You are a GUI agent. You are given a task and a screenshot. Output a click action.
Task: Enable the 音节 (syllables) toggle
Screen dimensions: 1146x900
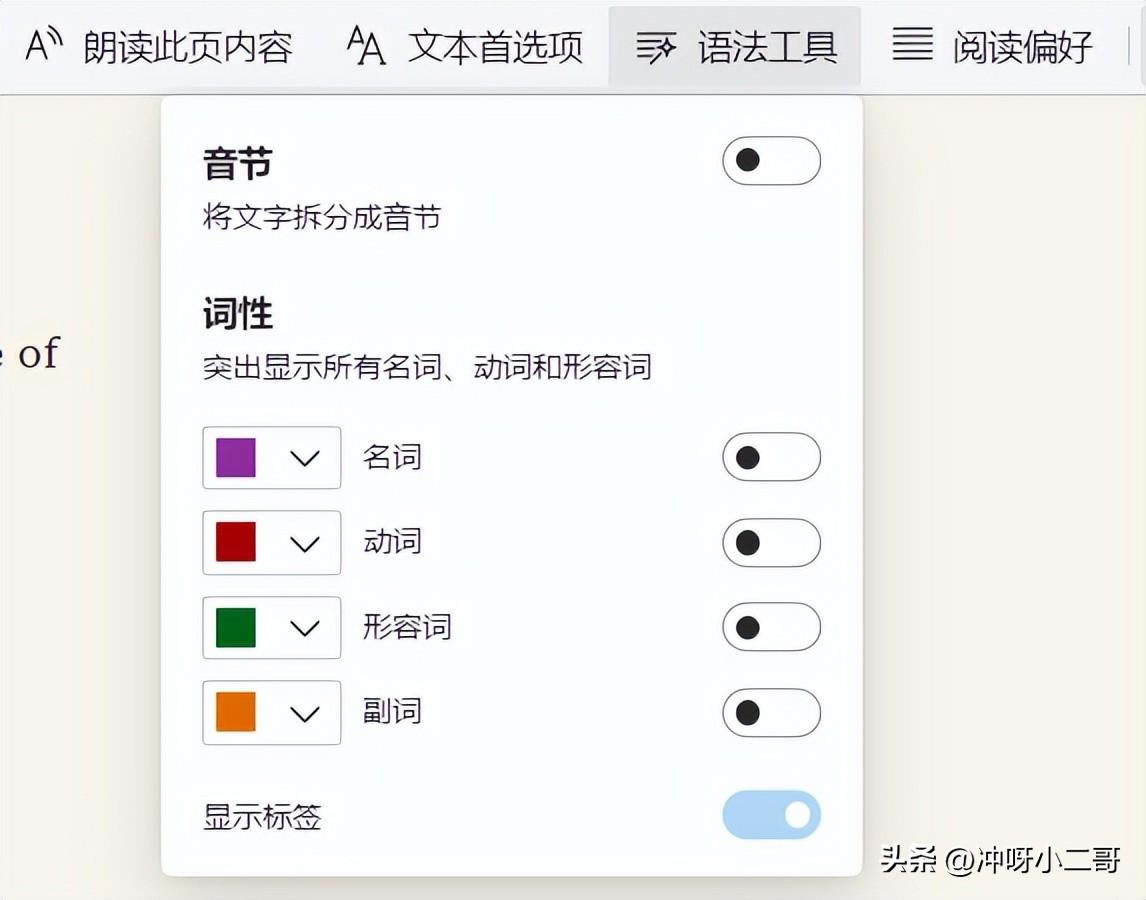click(x=771, y=161)
